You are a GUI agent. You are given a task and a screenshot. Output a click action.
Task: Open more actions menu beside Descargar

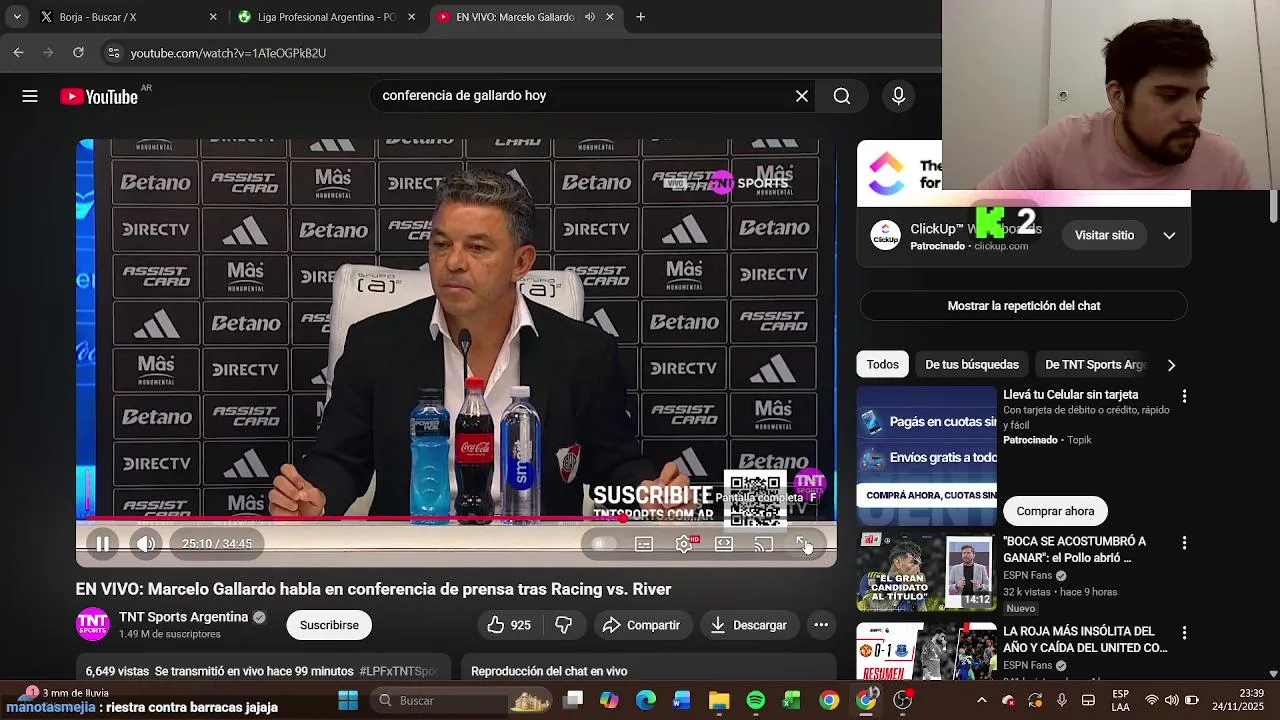[x=821, y=625]
